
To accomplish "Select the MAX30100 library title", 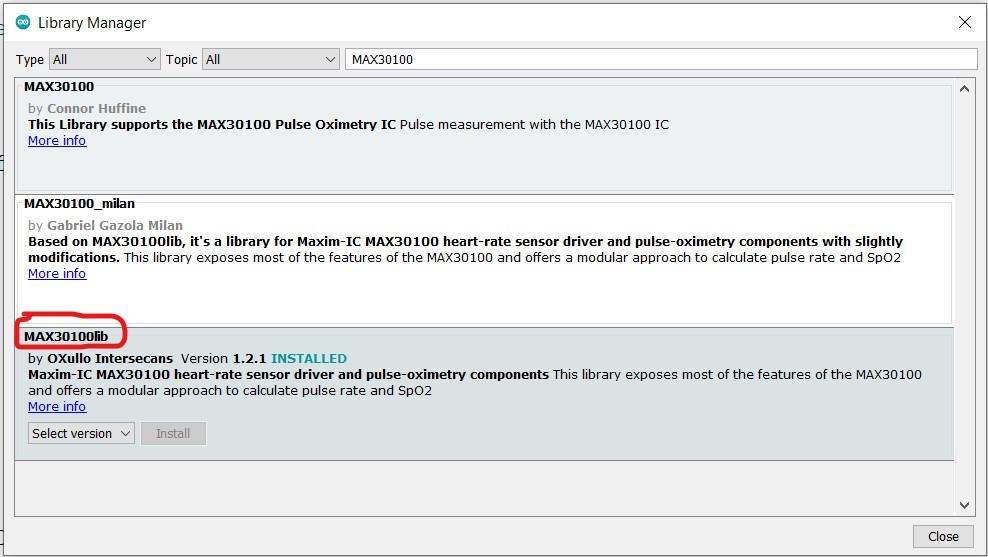I will point(59,86).
